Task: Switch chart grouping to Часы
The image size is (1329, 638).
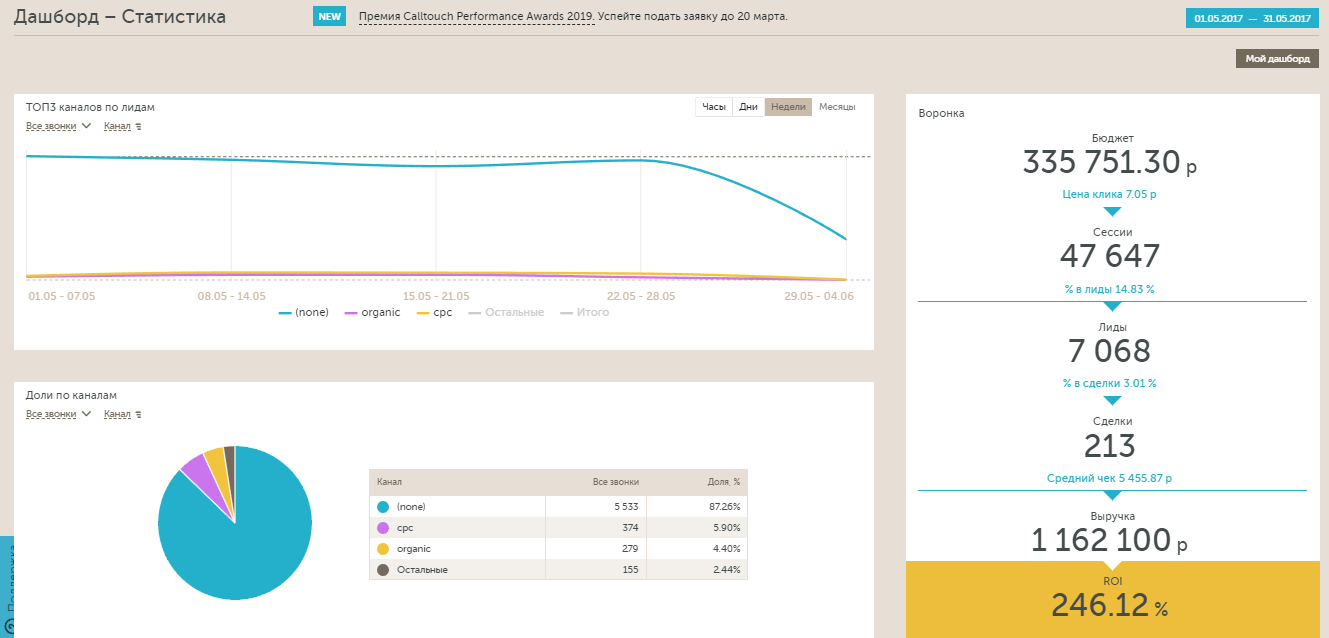Action: [714, 107]
